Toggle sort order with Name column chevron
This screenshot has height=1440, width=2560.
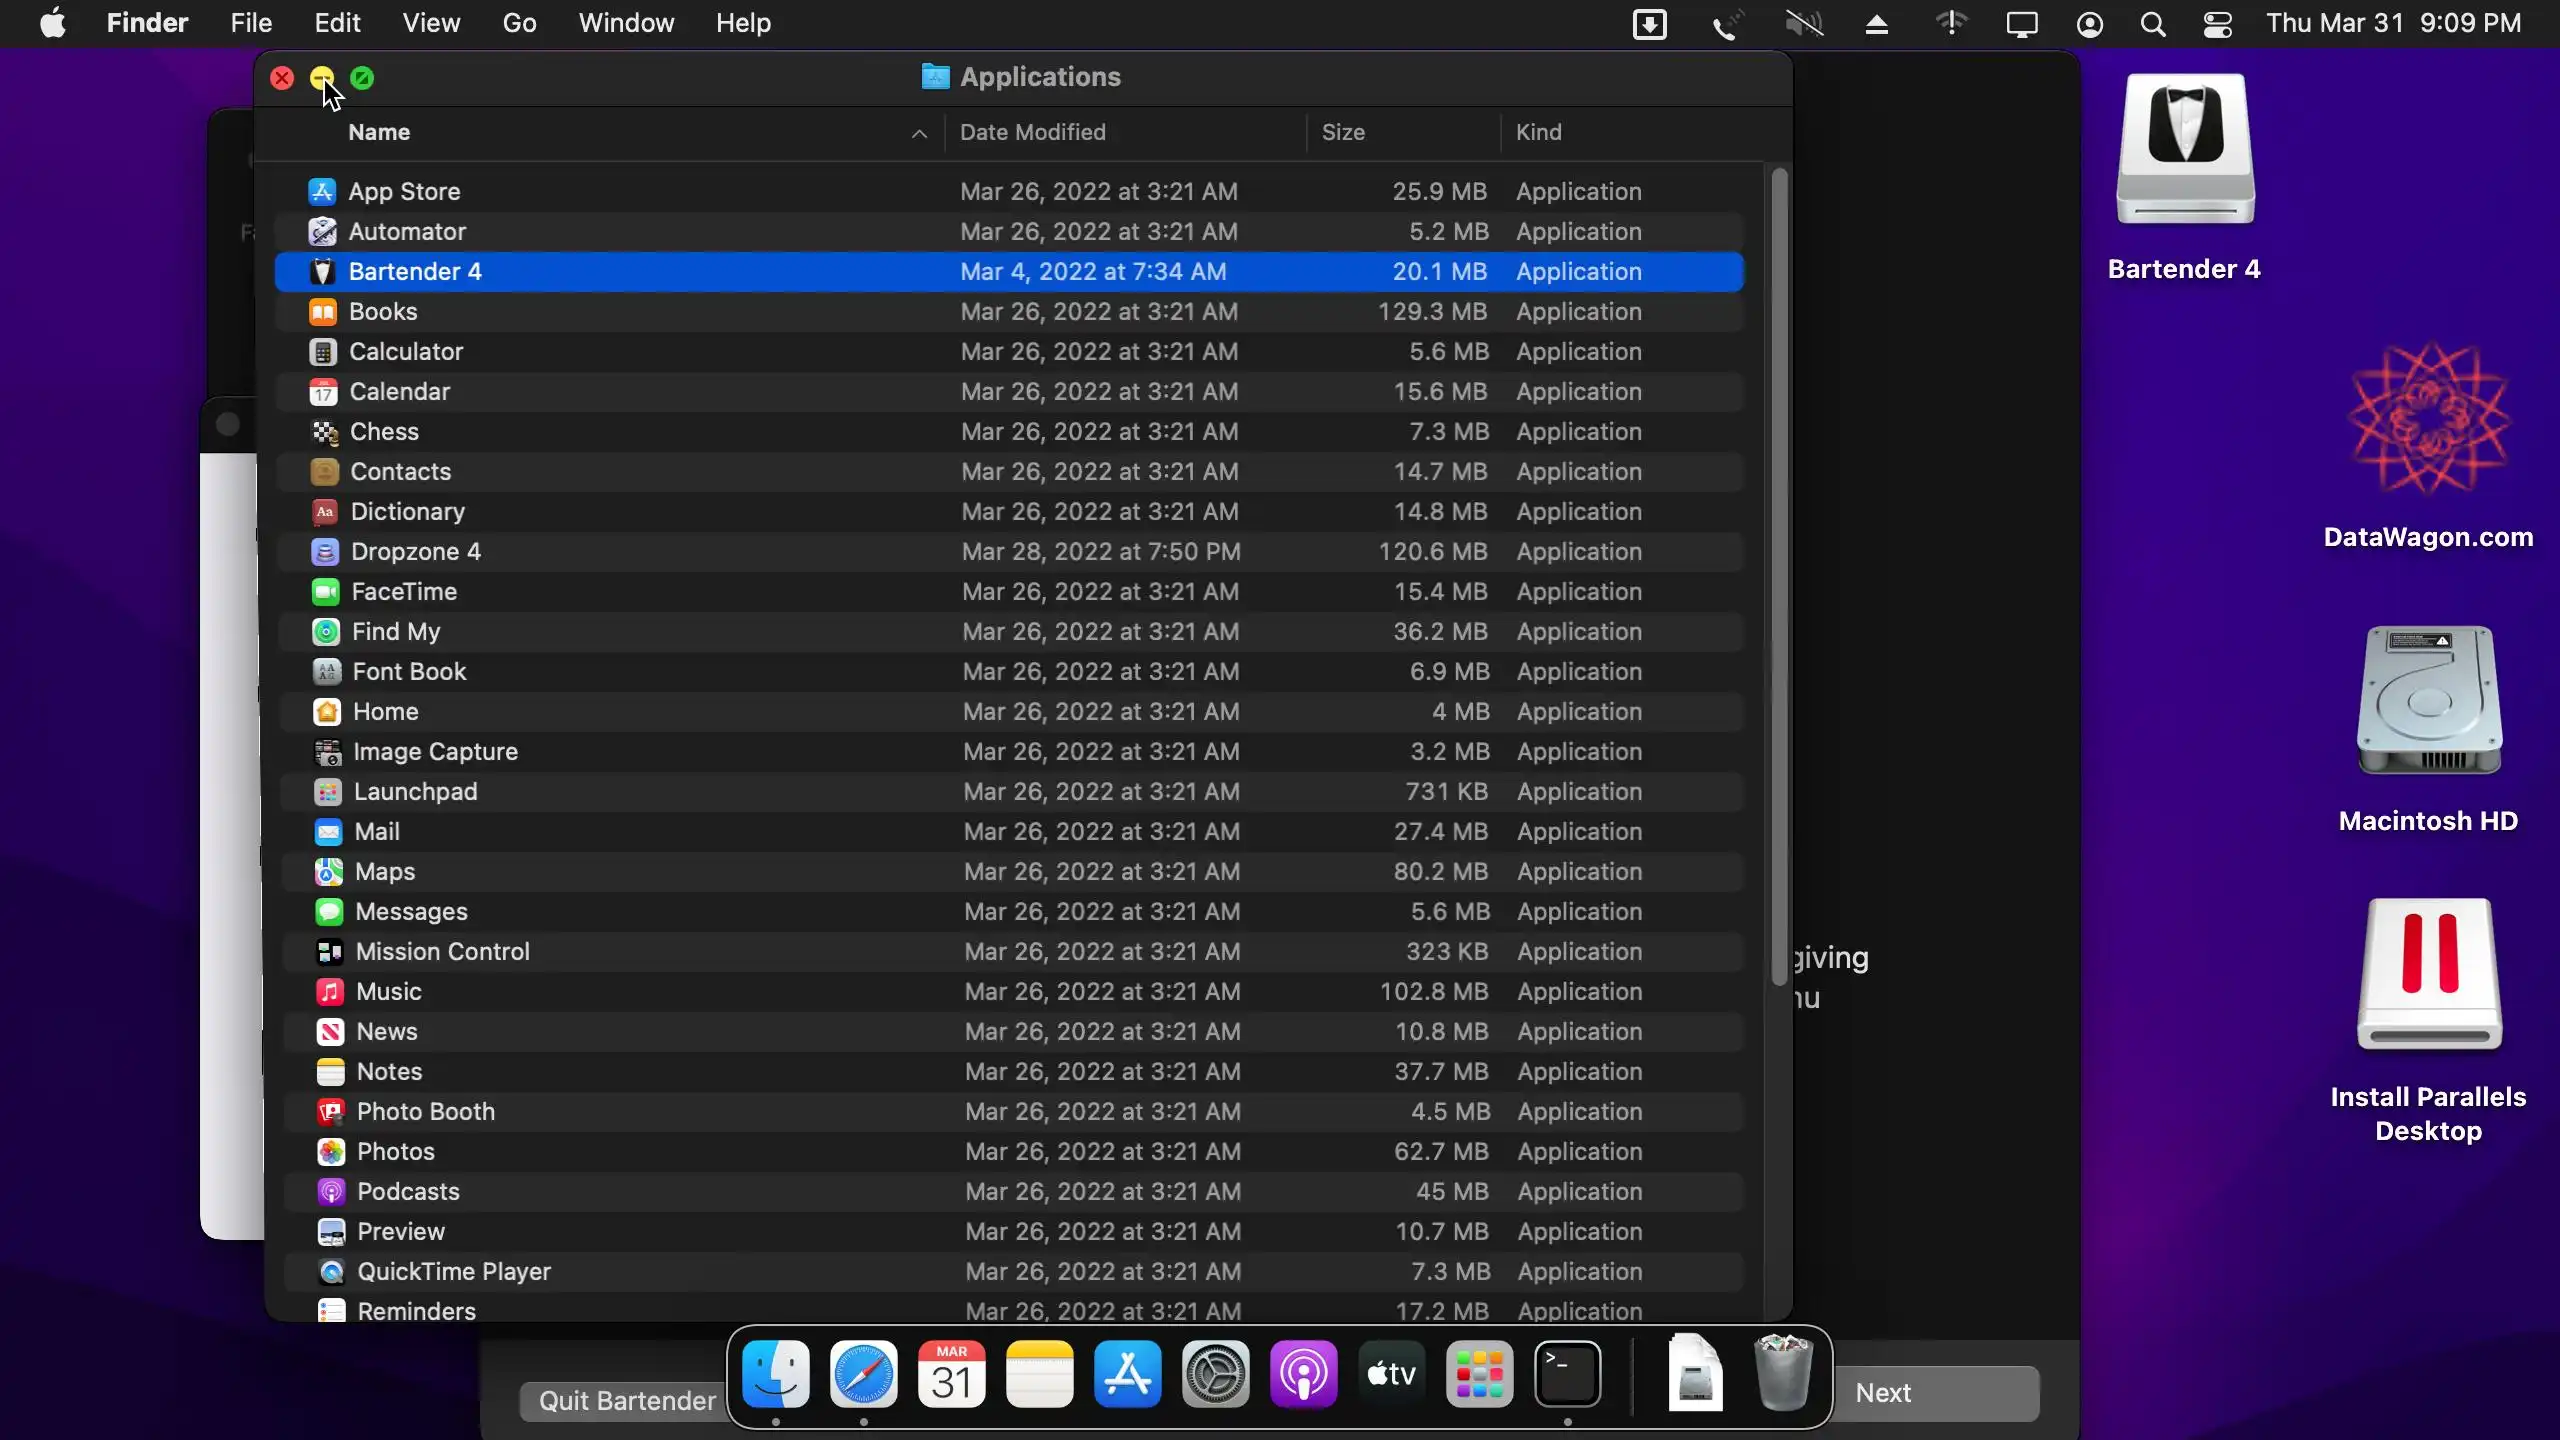[919, 134]
